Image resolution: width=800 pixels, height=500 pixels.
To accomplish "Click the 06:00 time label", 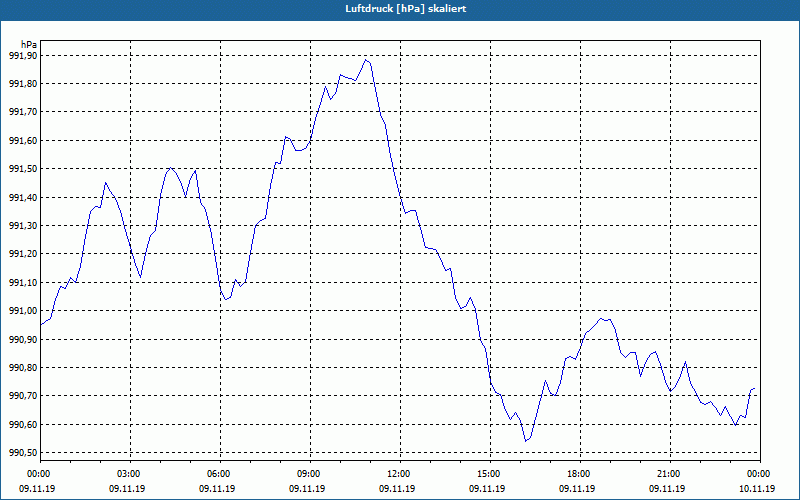I will (x=218, y=474).
